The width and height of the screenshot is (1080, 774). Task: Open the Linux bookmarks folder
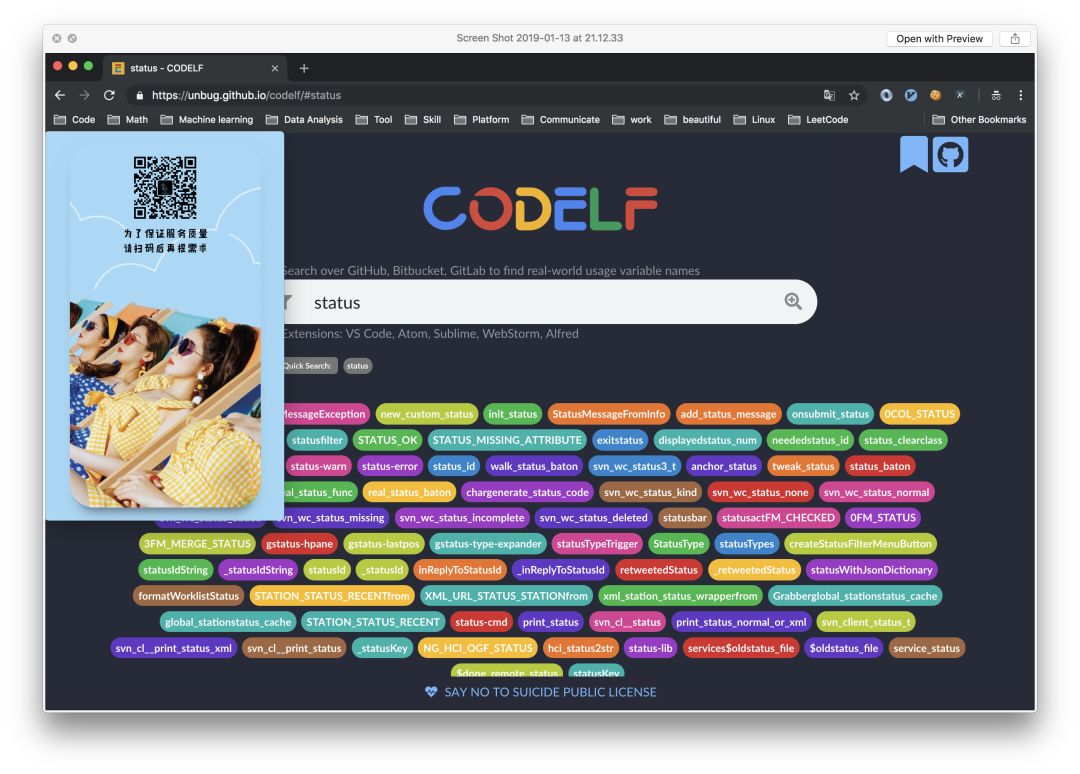pos(754,119)
